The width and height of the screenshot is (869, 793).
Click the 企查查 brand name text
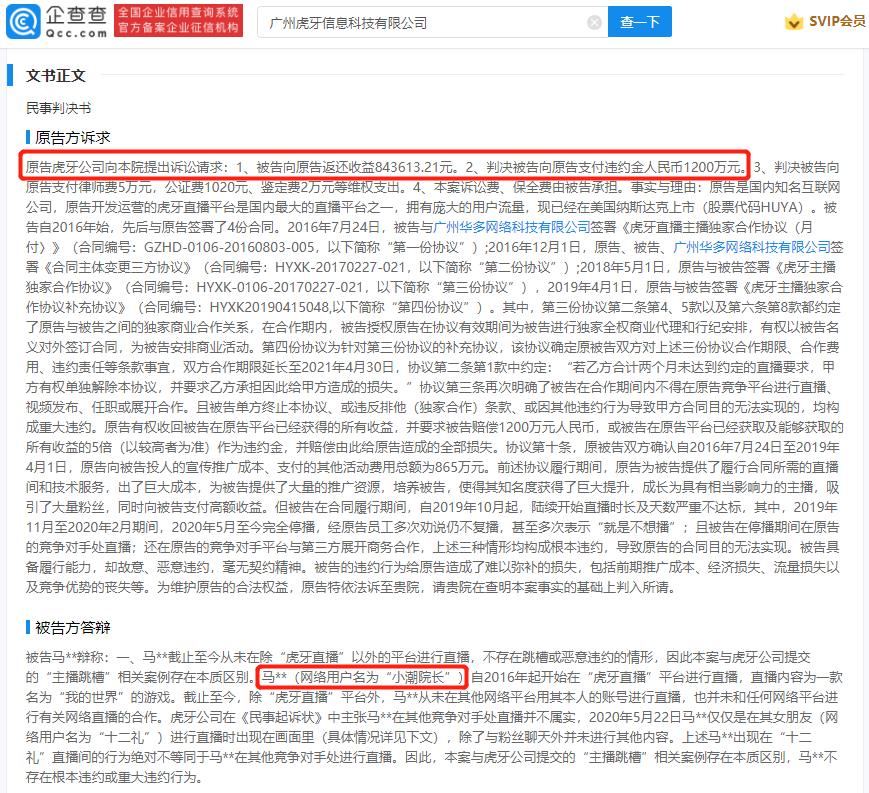point(76,15)
